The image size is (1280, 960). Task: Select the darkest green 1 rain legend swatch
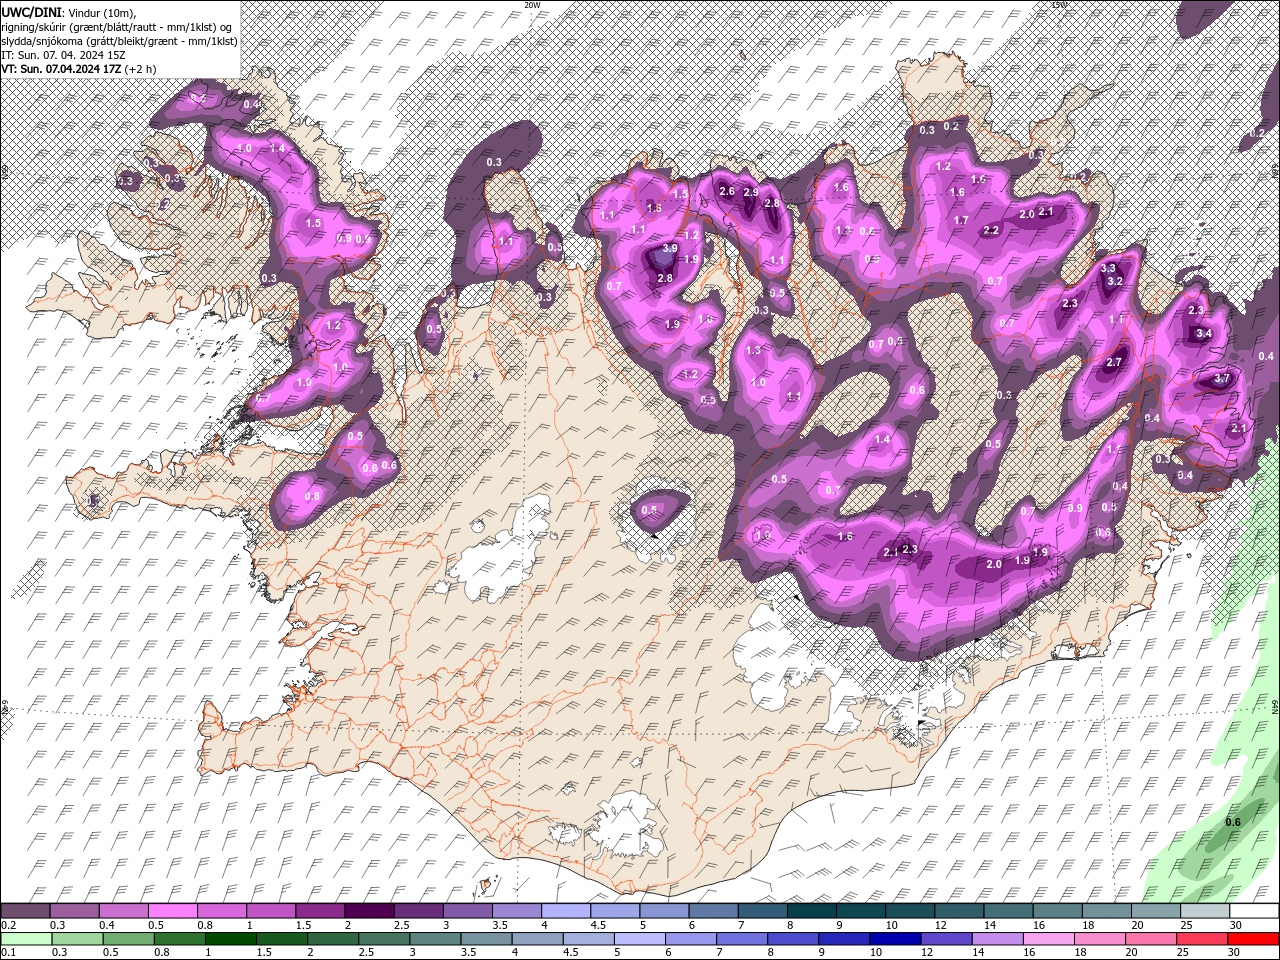coord(230,939)
